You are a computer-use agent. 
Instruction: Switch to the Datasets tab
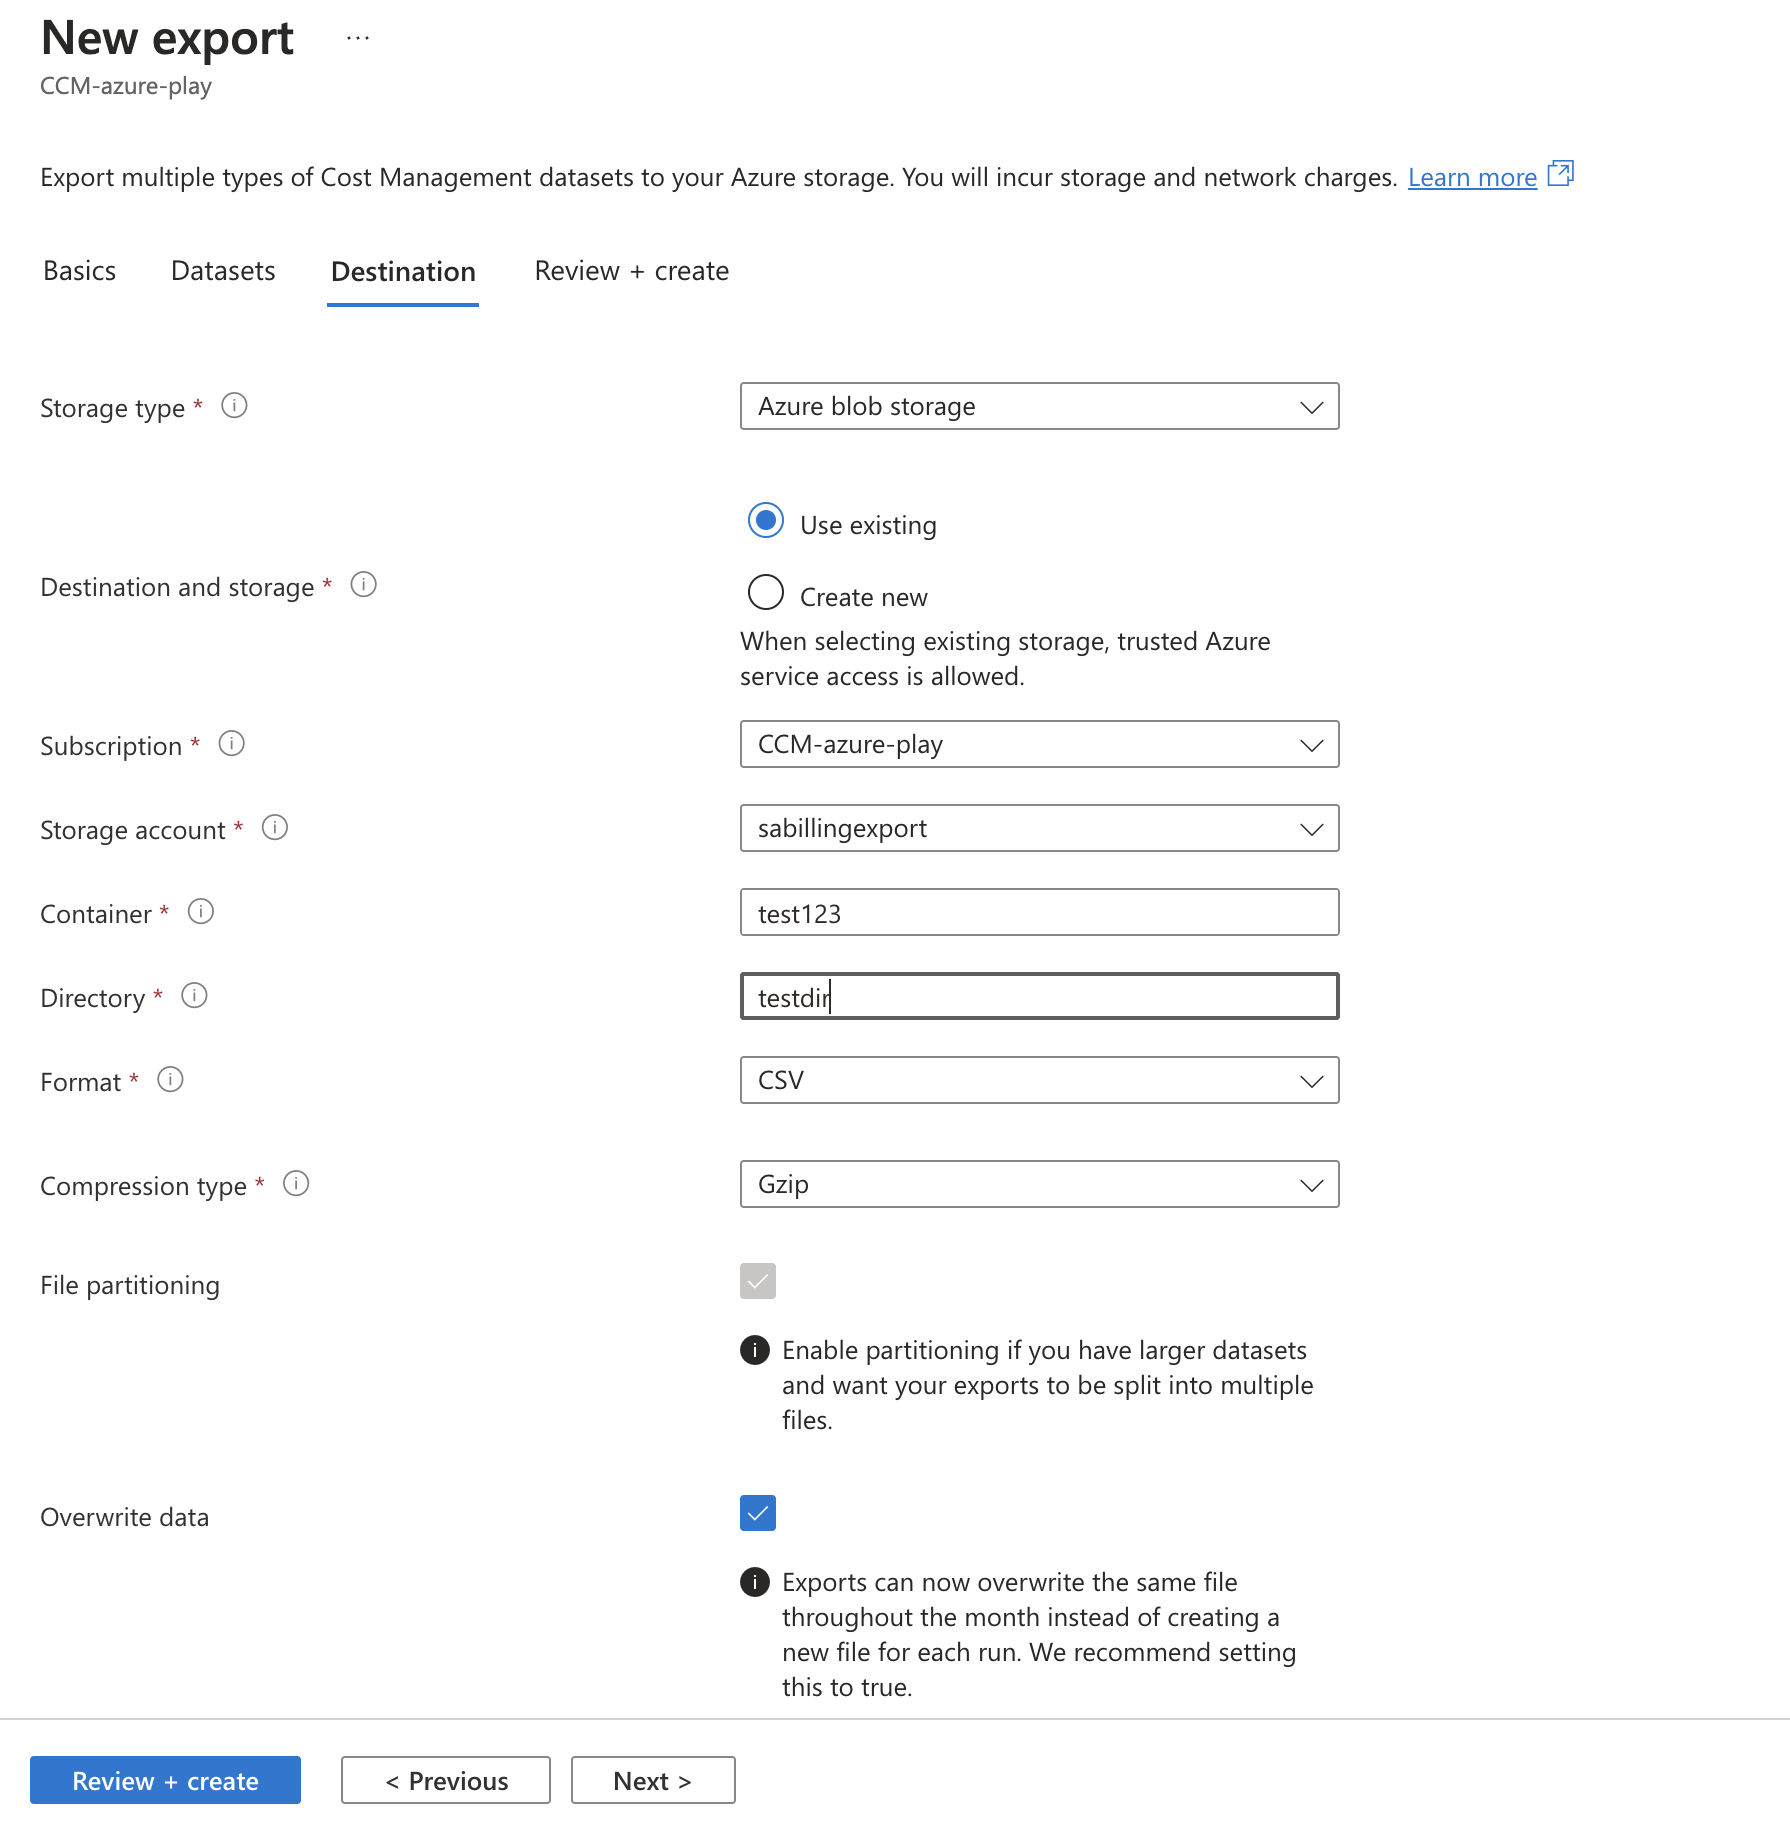pyautogui.click(x=223, y=271)
